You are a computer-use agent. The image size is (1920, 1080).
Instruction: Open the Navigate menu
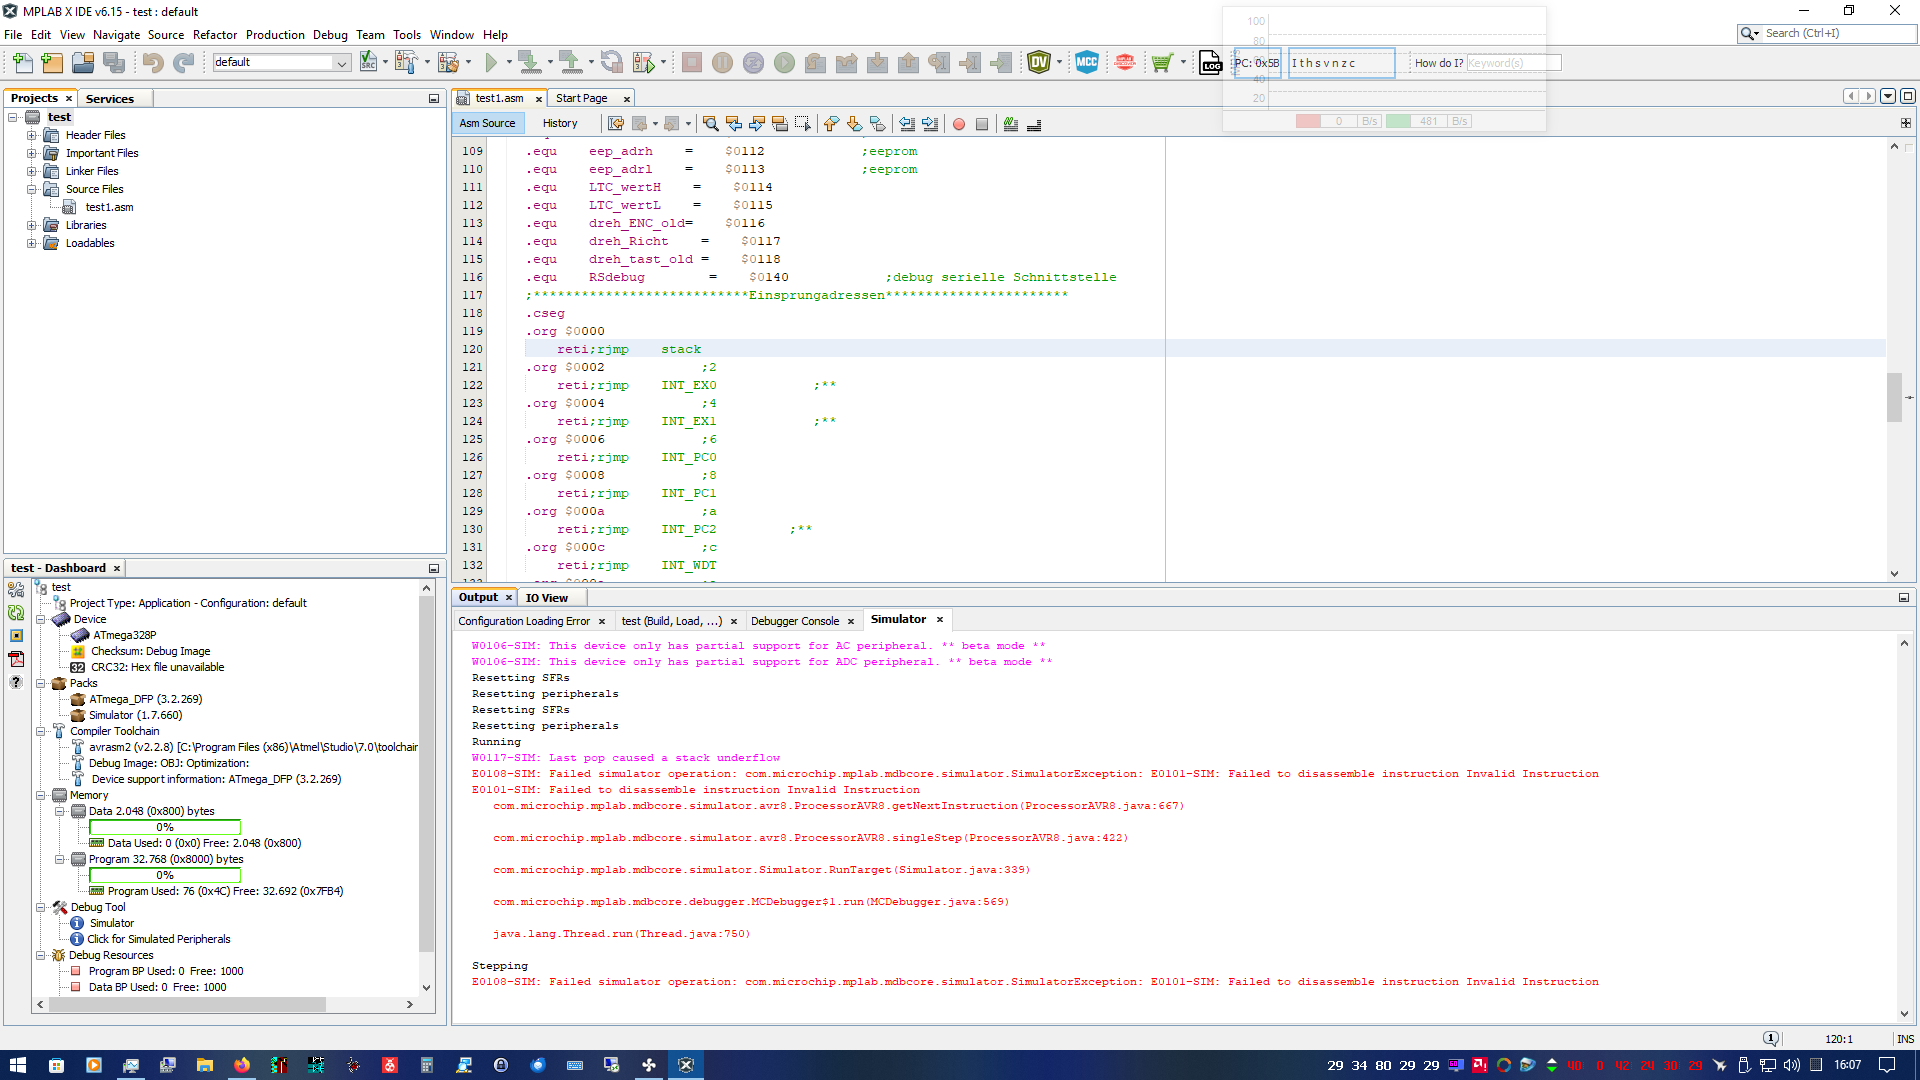click(x=116, y=34)
